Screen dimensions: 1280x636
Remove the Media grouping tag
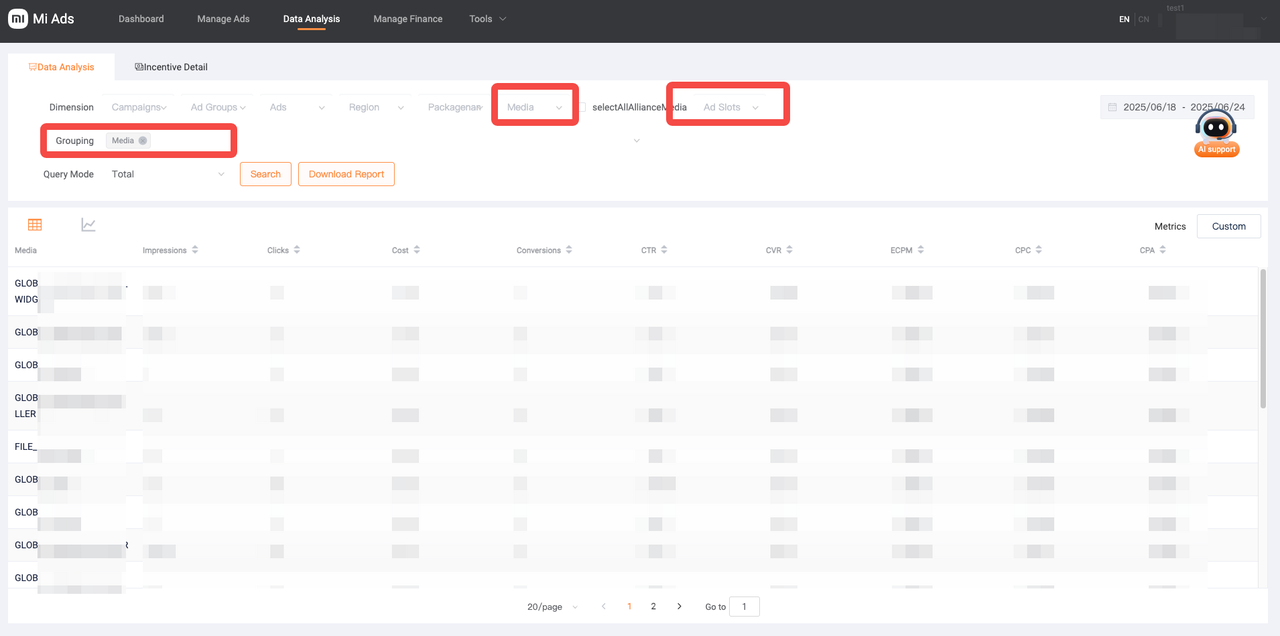143,141
